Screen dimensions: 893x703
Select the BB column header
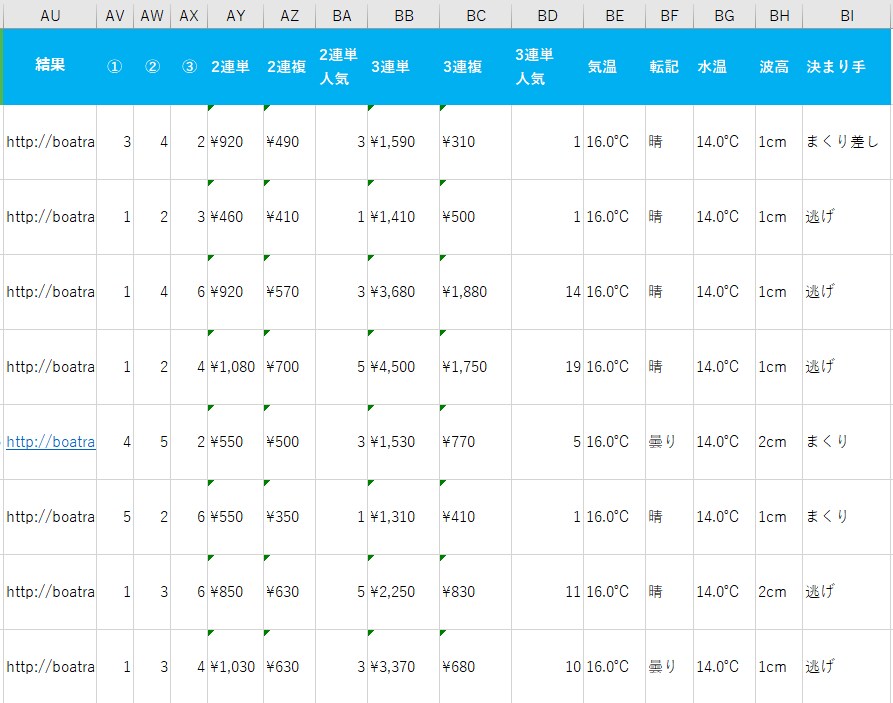point(404,15)
